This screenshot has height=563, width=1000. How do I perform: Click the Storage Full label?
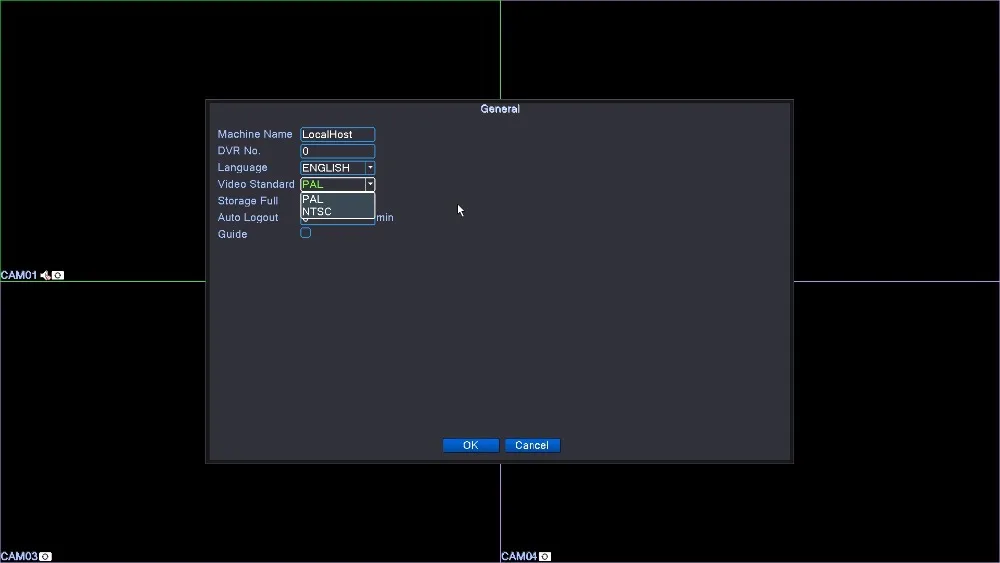point(247,201)
